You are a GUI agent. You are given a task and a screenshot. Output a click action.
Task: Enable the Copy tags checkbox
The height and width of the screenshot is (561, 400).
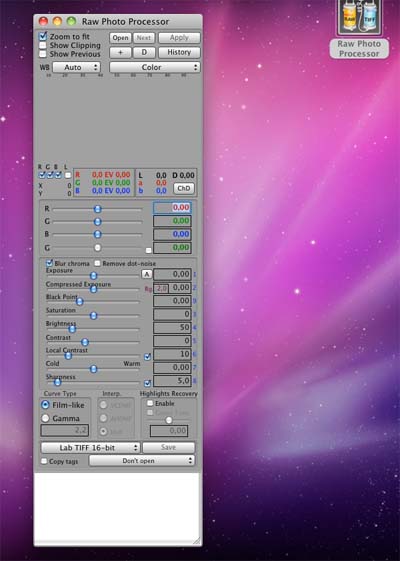(x=44, y=461)
